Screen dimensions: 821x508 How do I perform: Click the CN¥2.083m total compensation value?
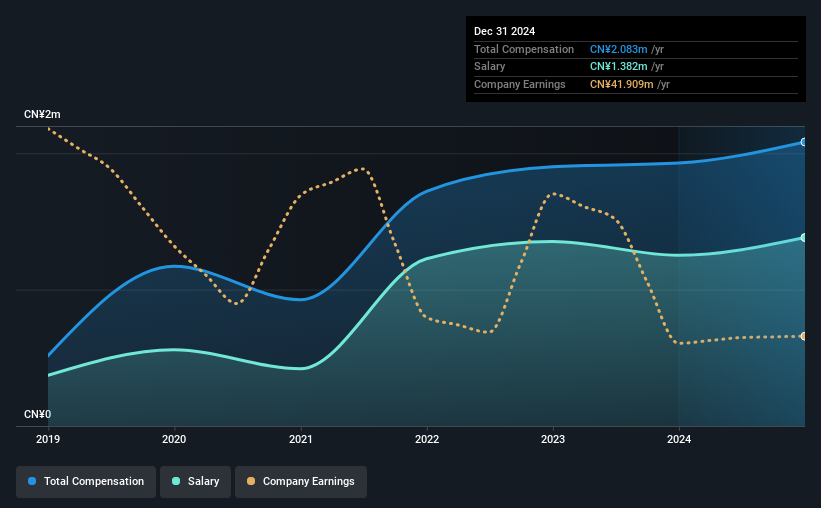pyautogui.click(x=619, y=49)
